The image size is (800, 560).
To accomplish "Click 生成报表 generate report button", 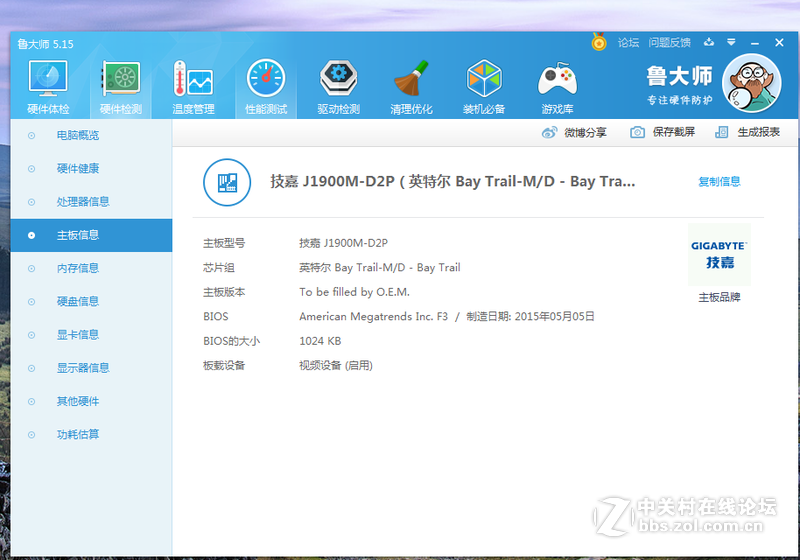I will [747, 133].
